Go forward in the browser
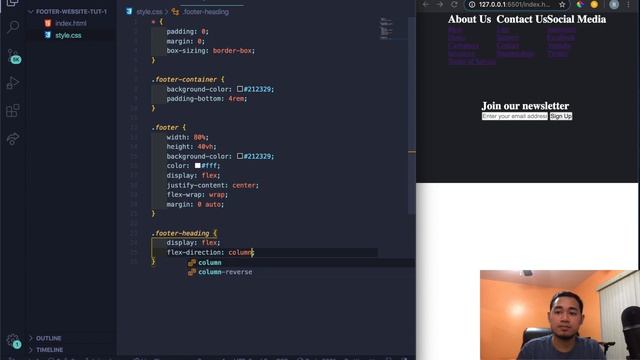Viewport: 640px width, 360px height. tap(439, 4)
